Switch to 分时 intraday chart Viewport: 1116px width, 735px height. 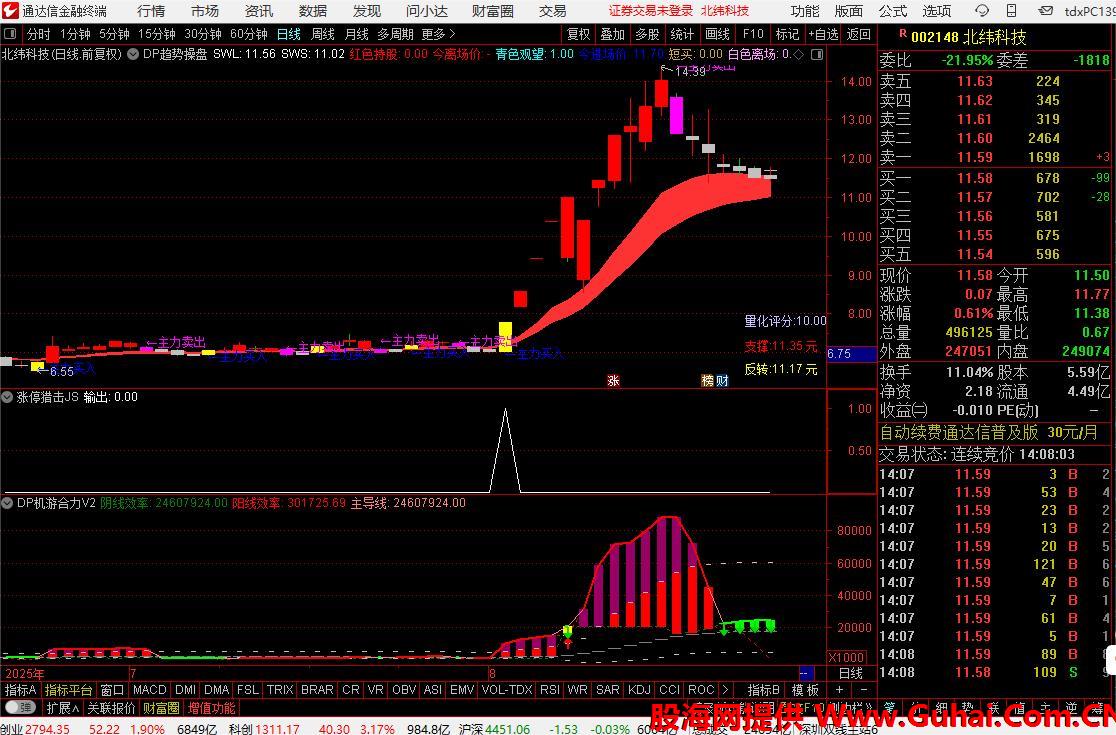(38, 34)
